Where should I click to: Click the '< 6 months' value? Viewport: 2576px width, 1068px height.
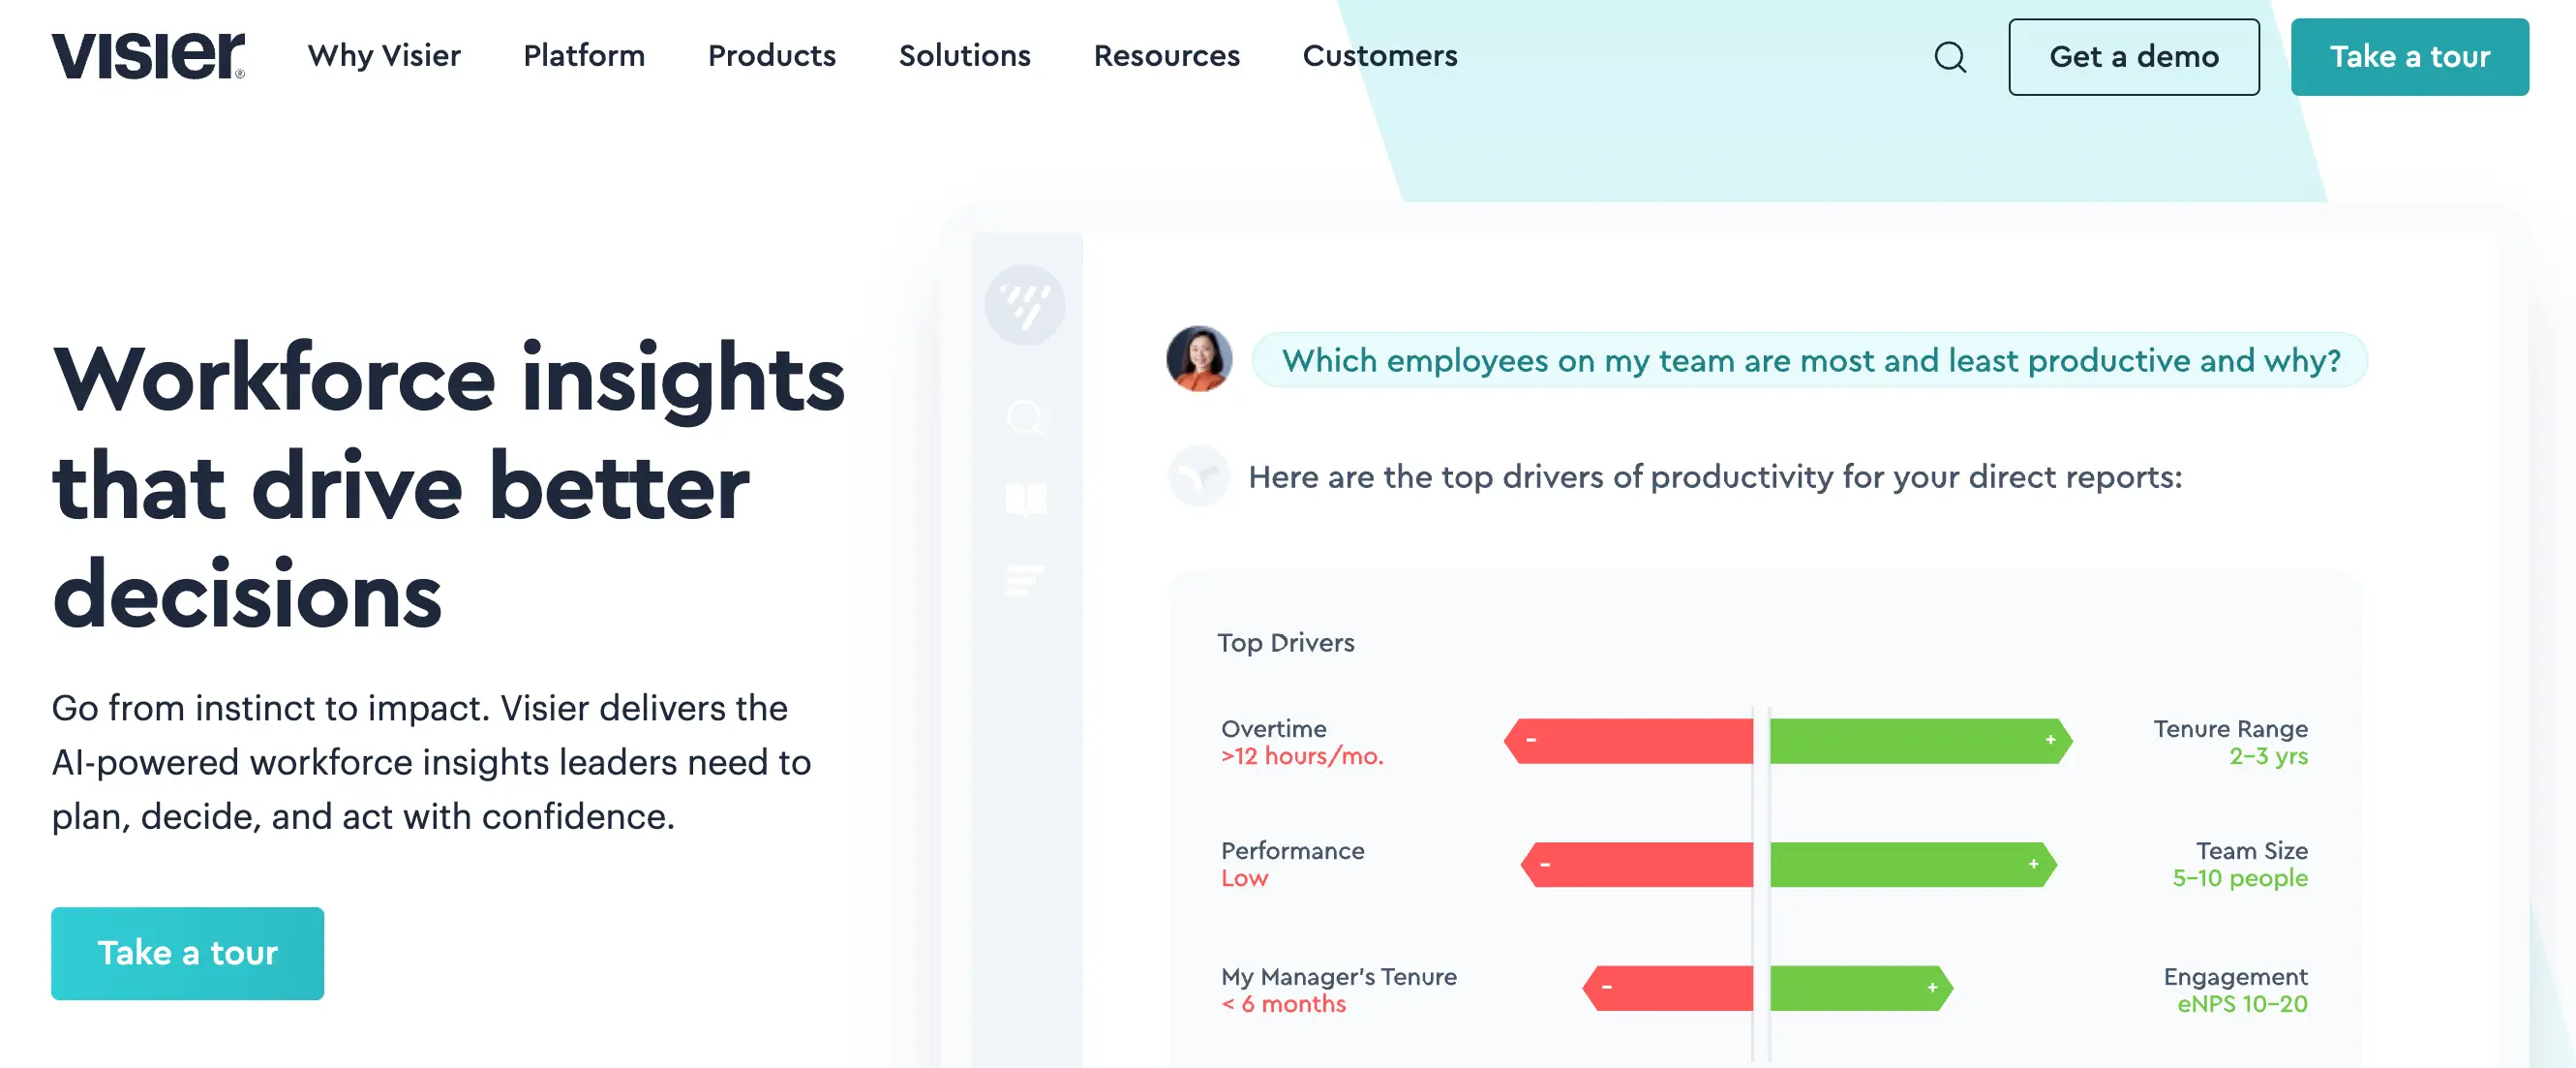[1283, 1005]
